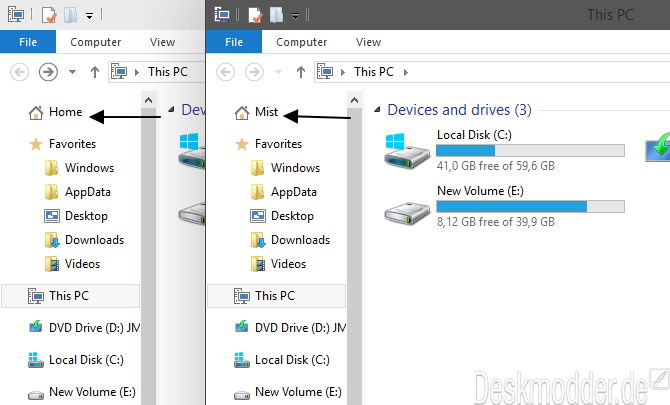Image resolution: width=670 pixels, height=405 pixels.
Task: Click Up arrow button in left window
Action: click(95, 72)
